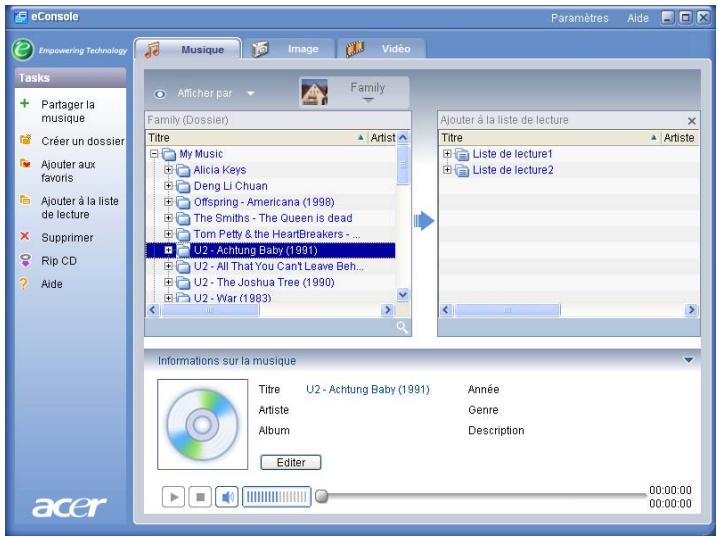This screenshot has height=537, width=718.
Task: Maximize the eConsole window
Action: [x=685, y=18]
